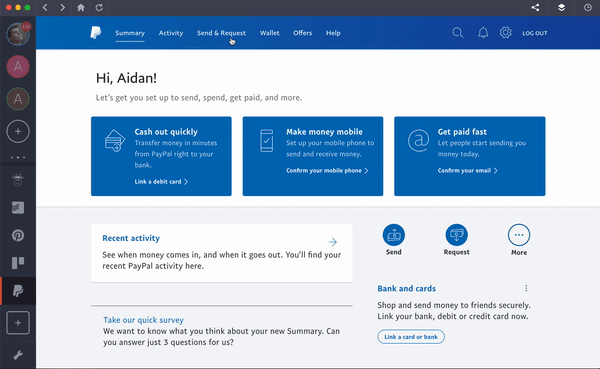Click the Get paid fast @ icon
Viewport: 600px width, 369px height.
pos(418,140)
